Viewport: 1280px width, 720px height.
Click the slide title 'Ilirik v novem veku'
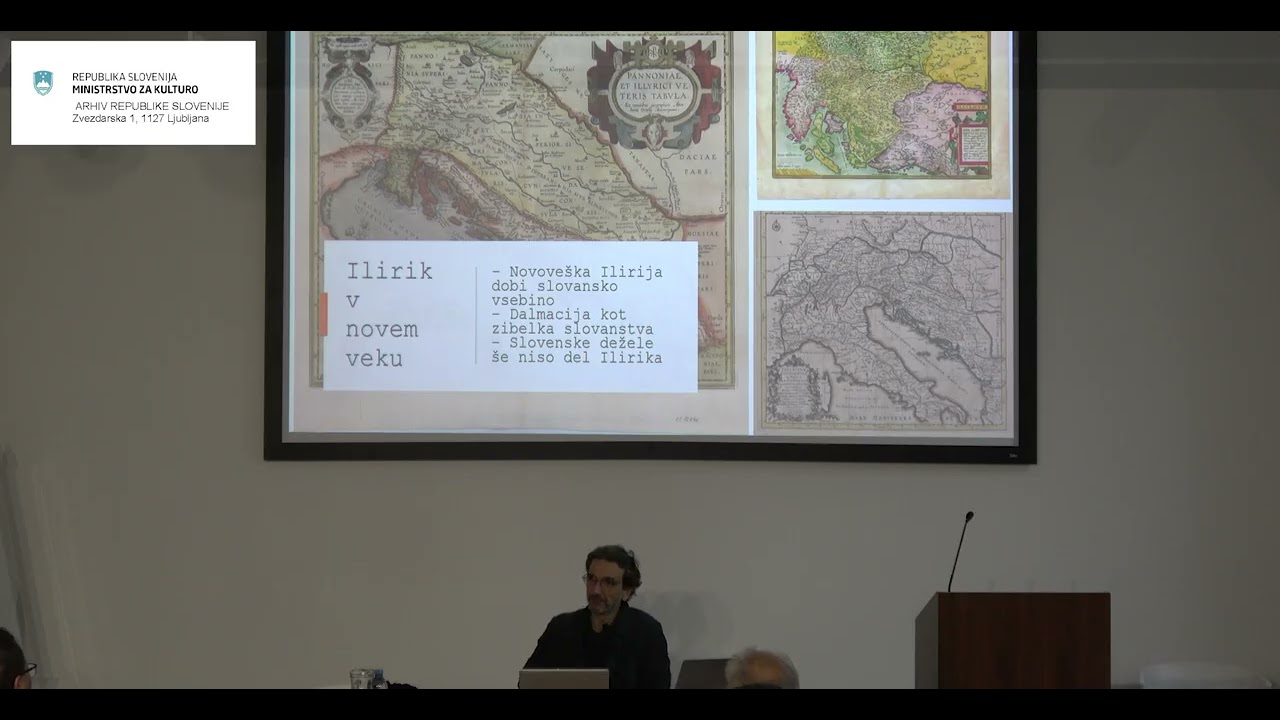point(389,315)
